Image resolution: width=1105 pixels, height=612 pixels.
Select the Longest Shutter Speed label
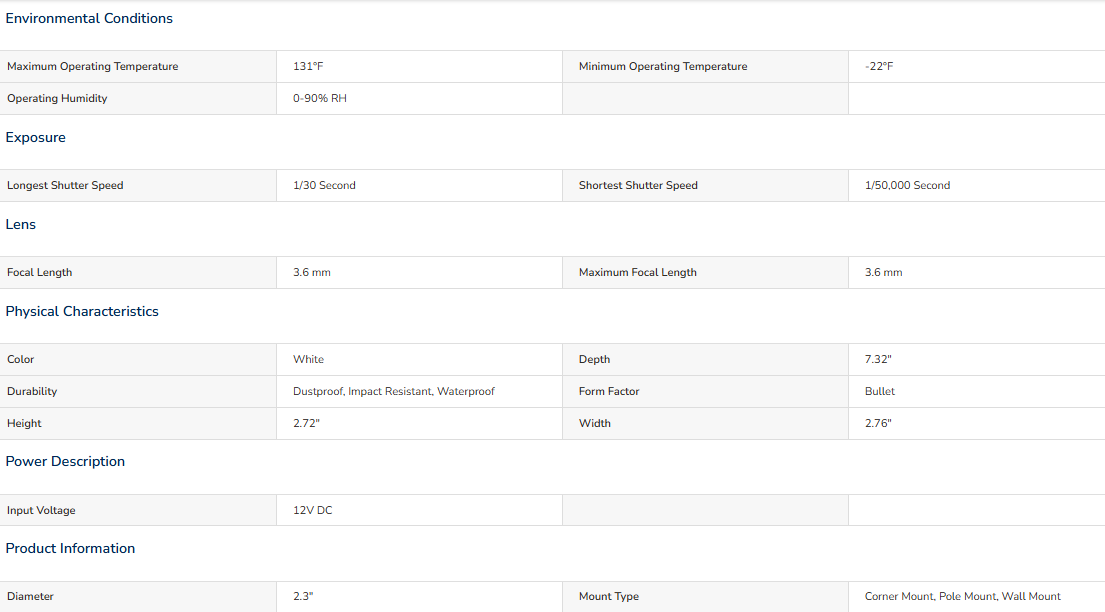65,185
